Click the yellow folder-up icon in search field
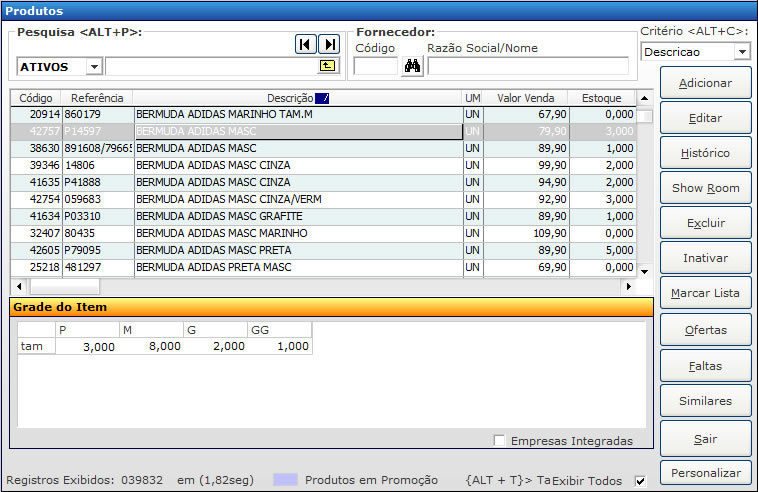 pyautogui.click(x=328, y=66)
